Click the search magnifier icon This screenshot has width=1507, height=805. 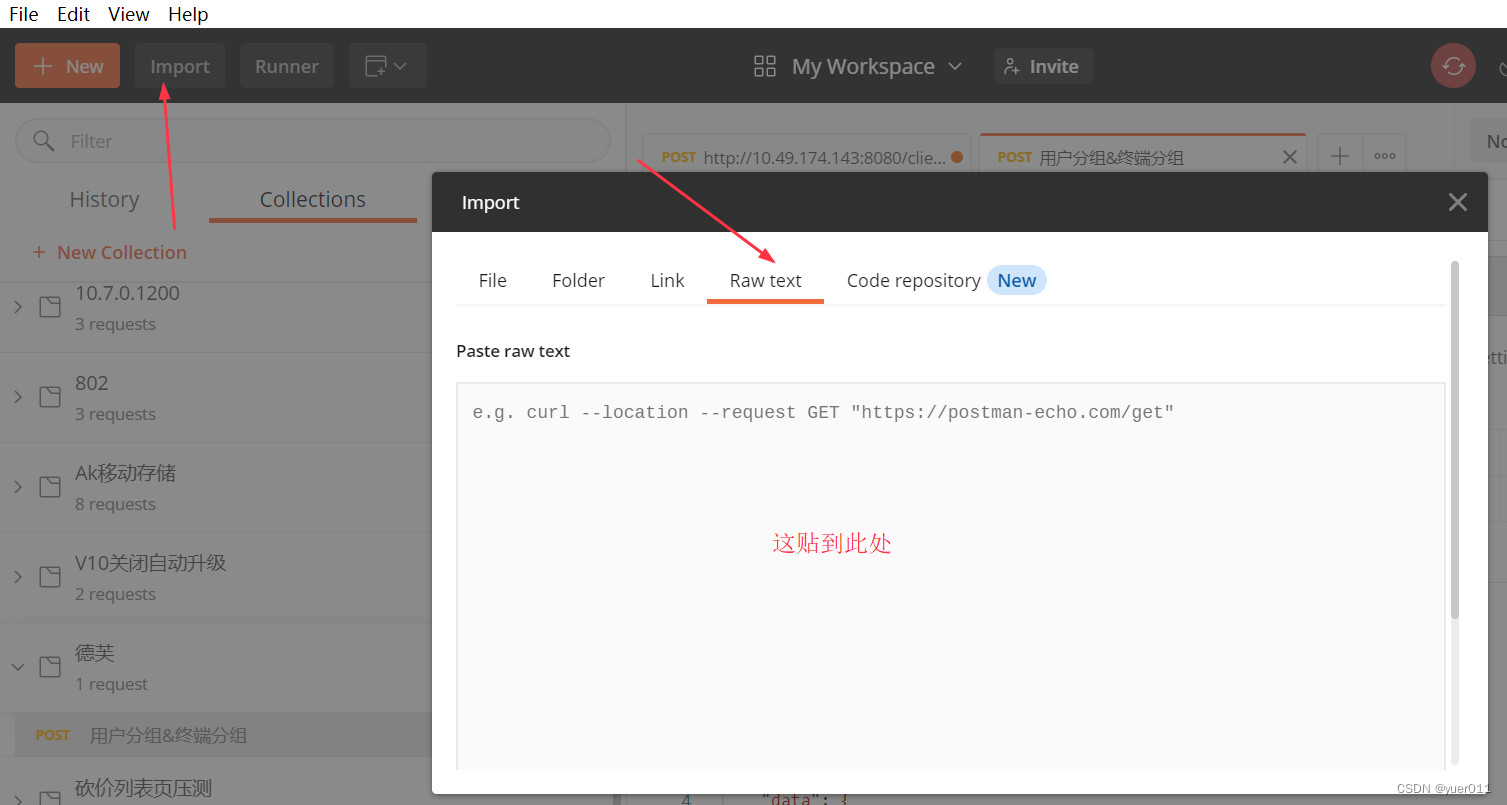tap(44, 141)
